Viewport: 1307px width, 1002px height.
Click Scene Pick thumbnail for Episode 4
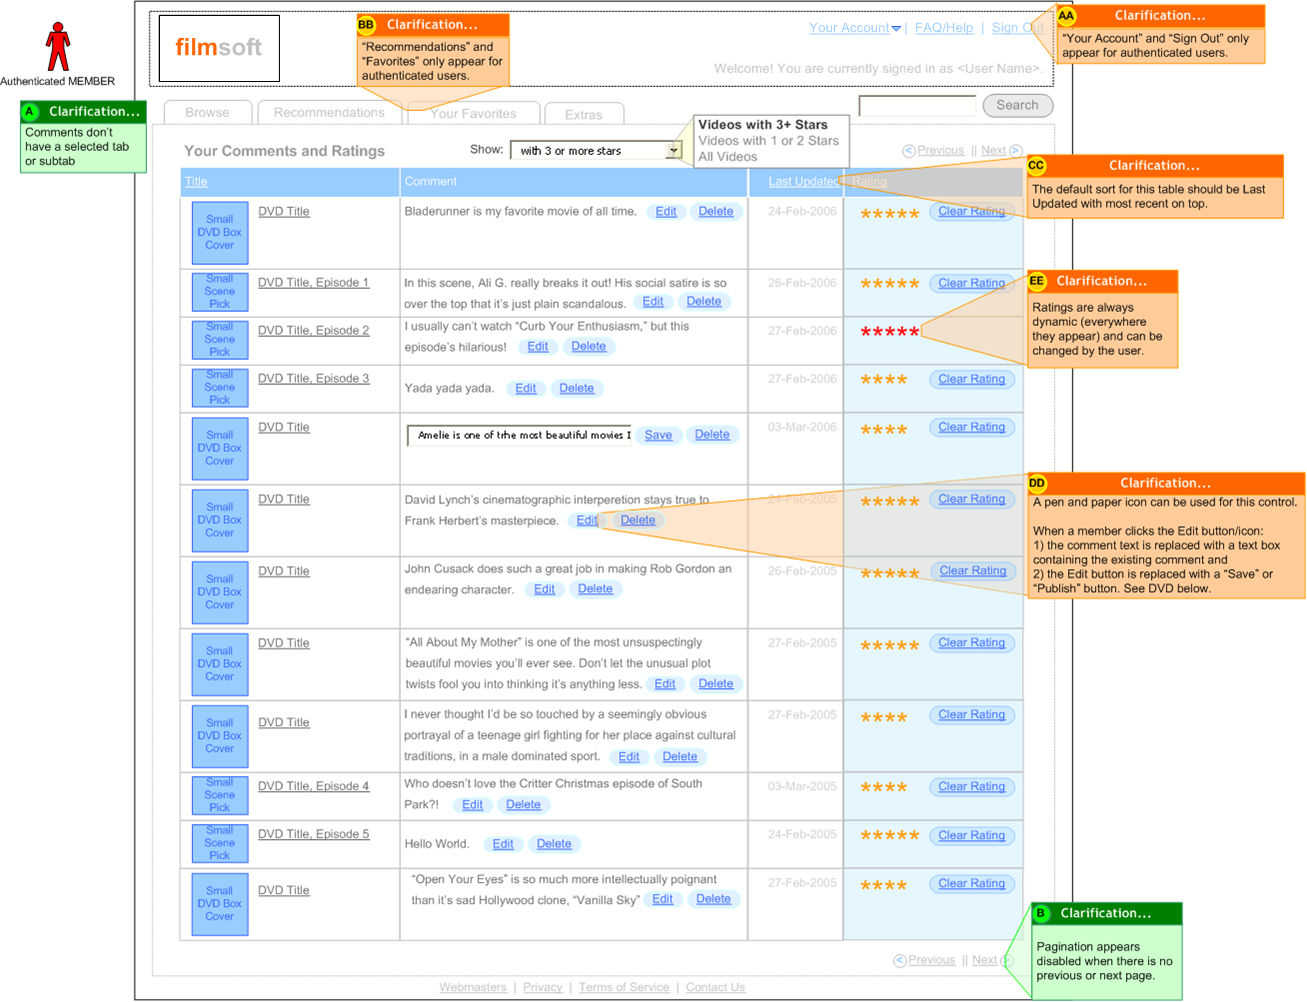click(220, 796)
